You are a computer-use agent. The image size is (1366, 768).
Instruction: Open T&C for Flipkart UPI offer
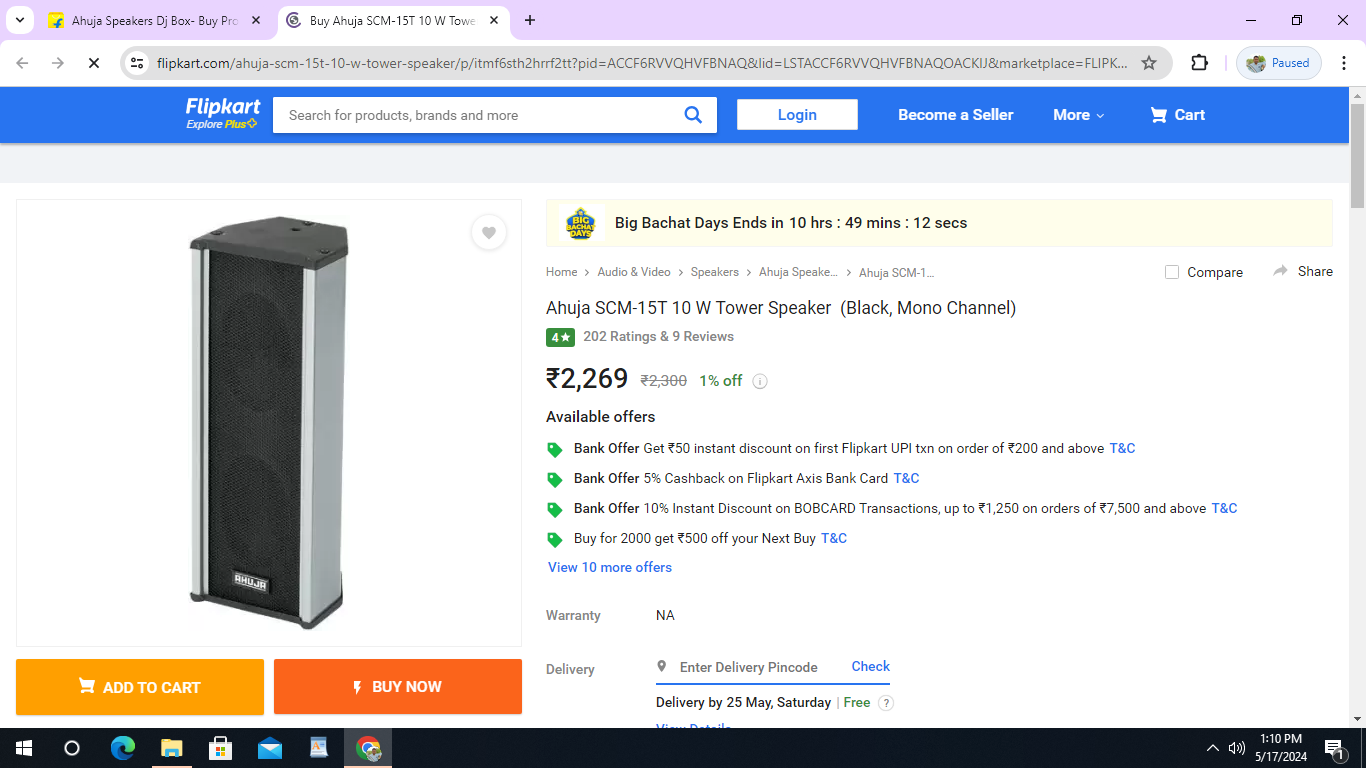(1122, 448)
